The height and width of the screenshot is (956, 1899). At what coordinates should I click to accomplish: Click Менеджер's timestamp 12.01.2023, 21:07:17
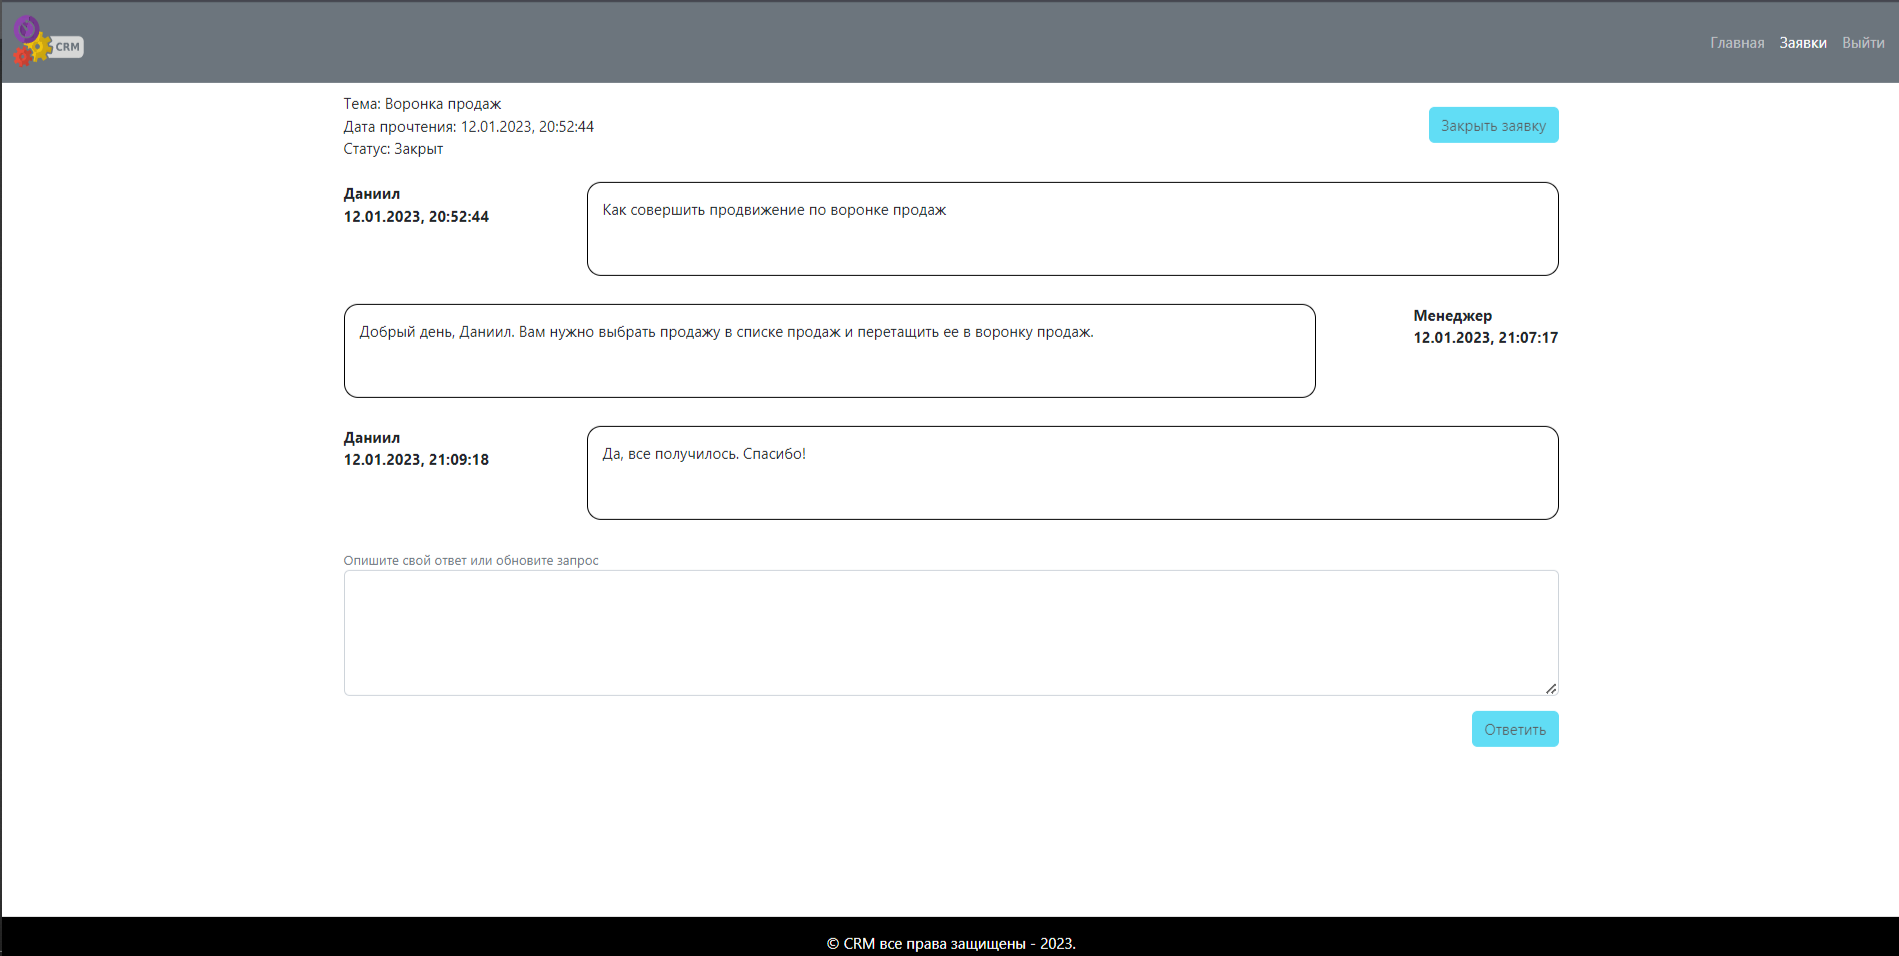1484,338
